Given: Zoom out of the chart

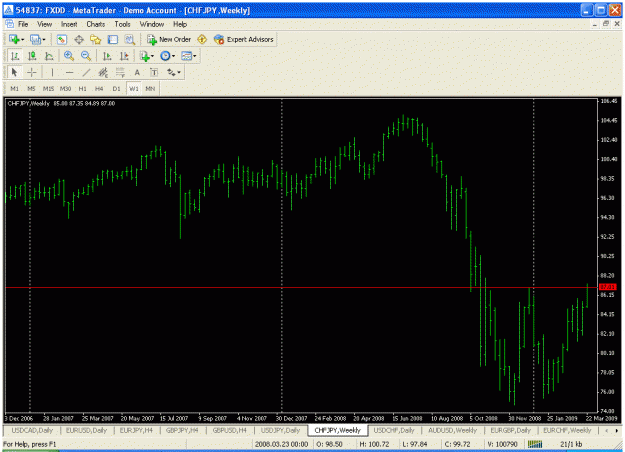Looking at the screenshot, I should 86,56.
